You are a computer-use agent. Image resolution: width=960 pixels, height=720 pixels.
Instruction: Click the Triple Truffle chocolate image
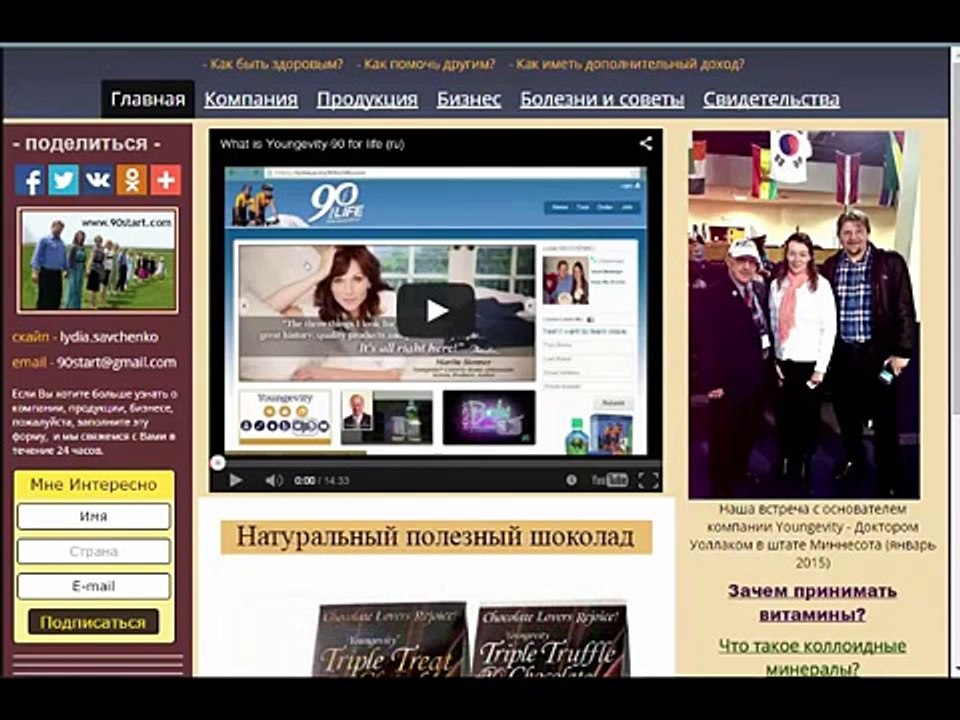551,640
